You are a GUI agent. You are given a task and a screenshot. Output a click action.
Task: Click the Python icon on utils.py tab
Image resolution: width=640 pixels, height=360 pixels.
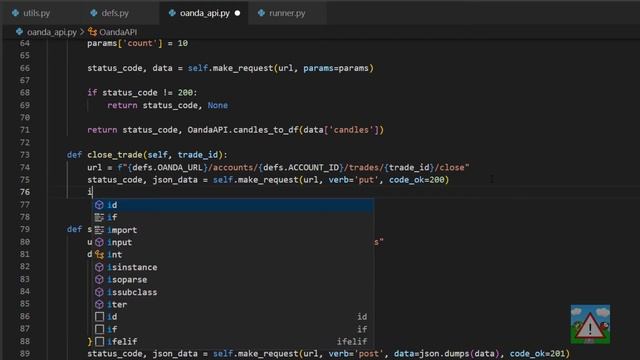coord(16,13)
